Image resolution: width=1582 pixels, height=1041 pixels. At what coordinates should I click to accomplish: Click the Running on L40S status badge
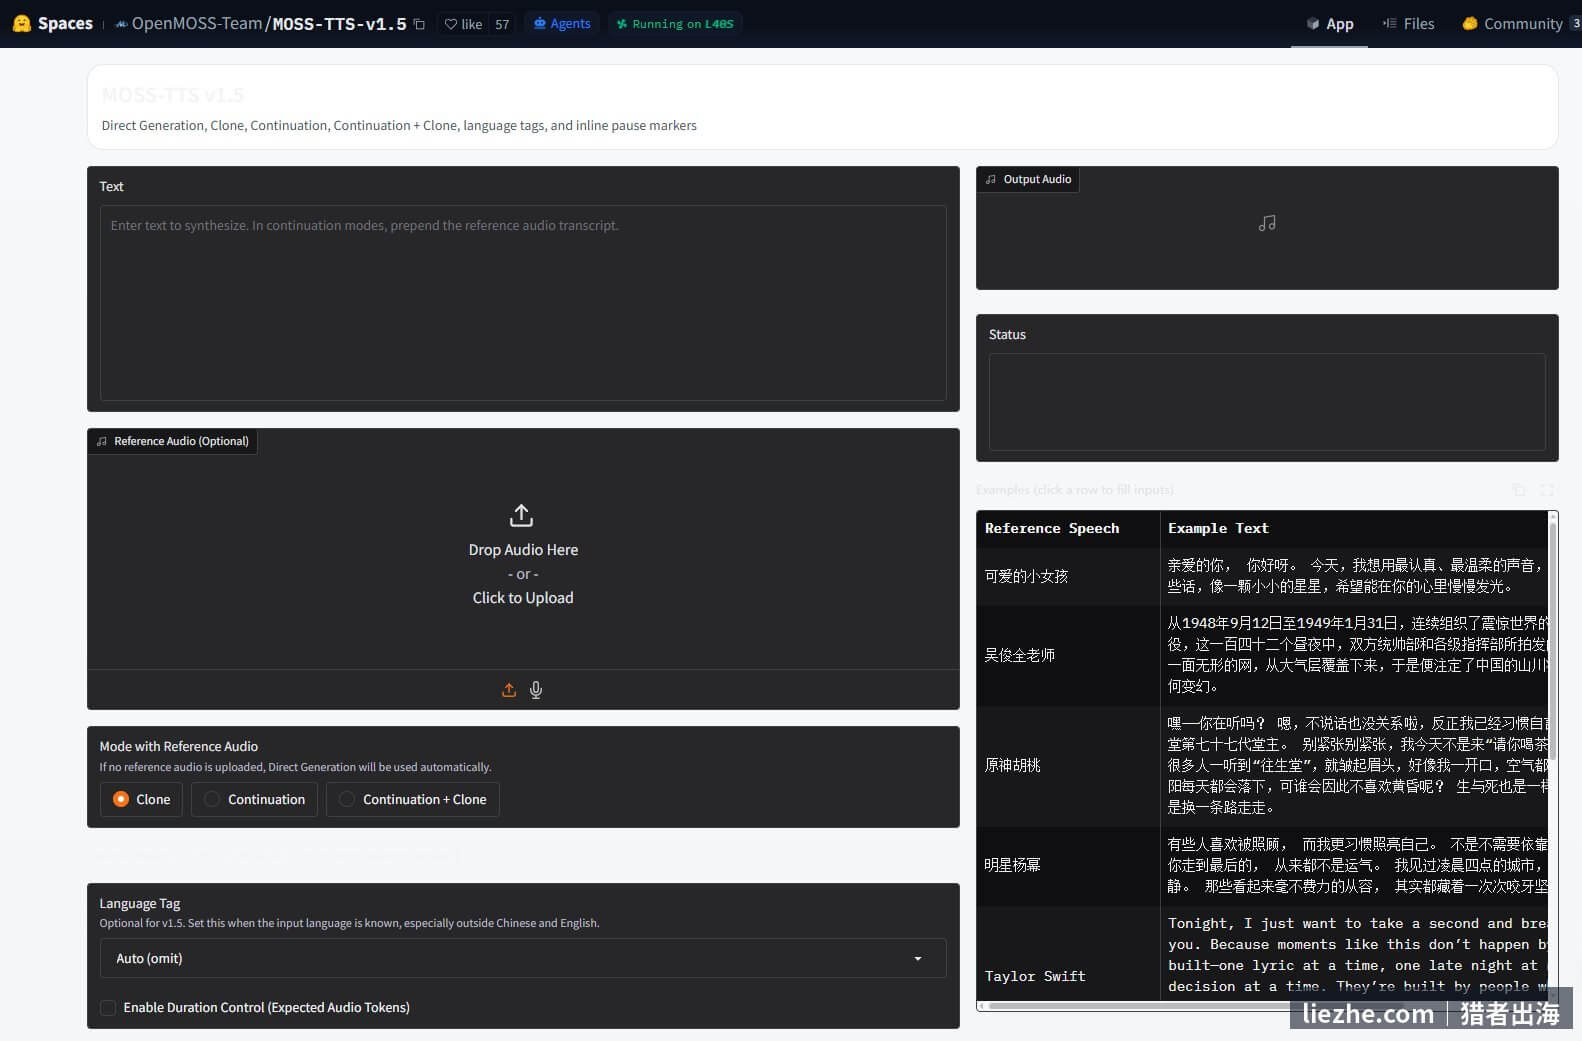coord(675,24)
